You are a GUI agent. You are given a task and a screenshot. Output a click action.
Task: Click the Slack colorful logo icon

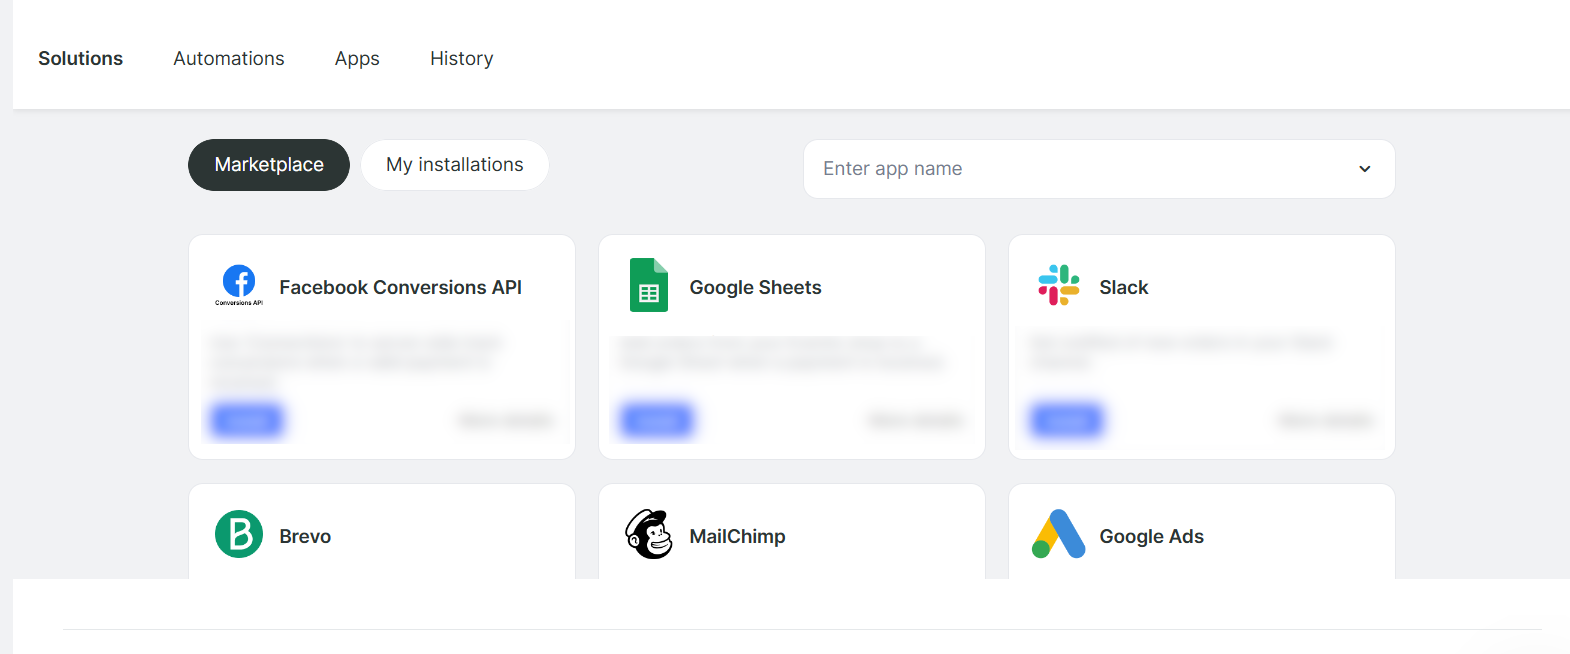tap(1059, 285)
